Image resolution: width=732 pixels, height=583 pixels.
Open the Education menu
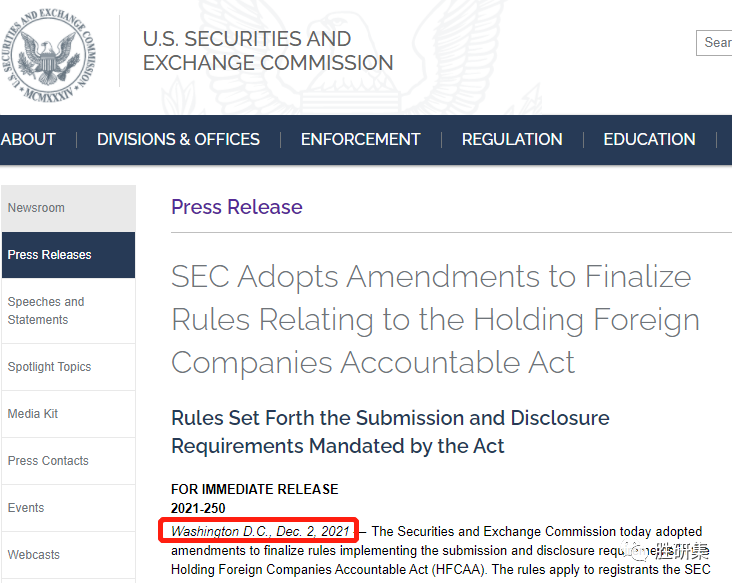click(x=649, y=140)
